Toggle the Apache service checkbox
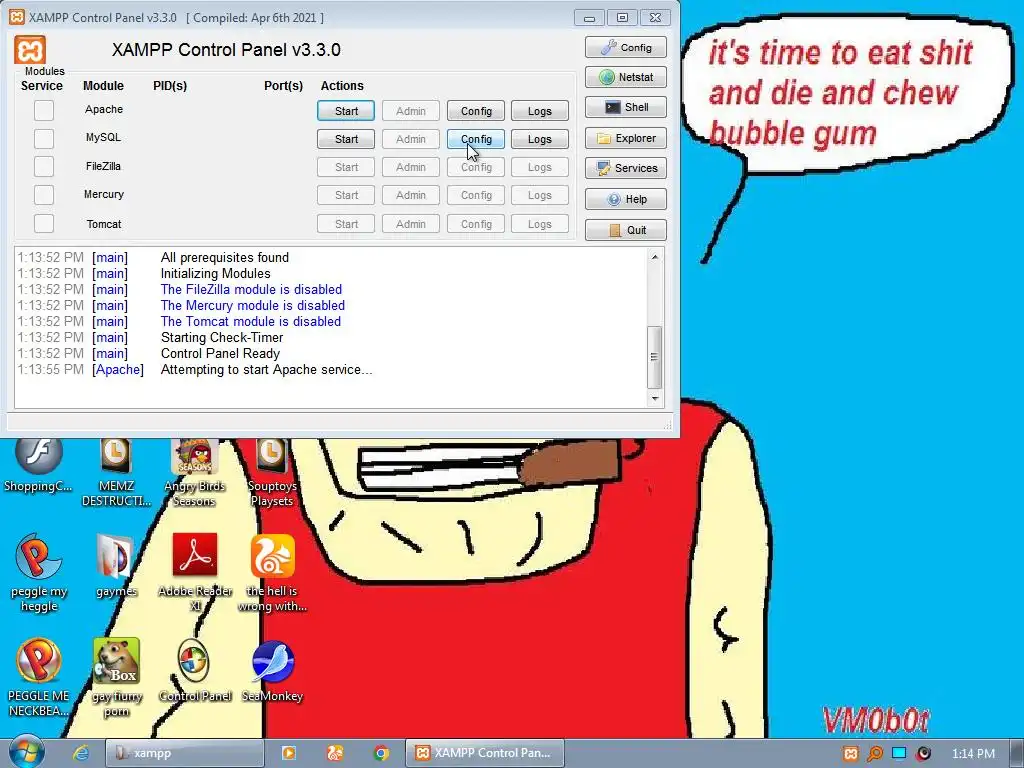Image resolution: width=1024 pixels, height=768 pixels. [x=44, y=110]
